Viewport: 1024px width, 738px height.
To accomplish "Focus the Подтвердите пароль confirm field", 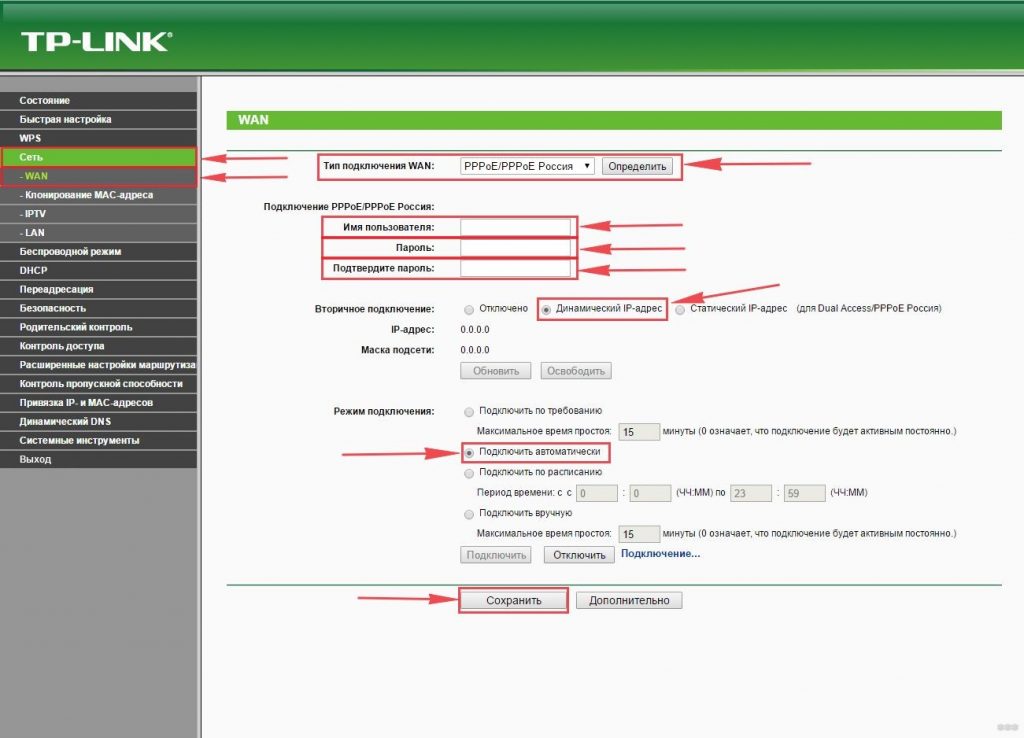I will [515, 268].
